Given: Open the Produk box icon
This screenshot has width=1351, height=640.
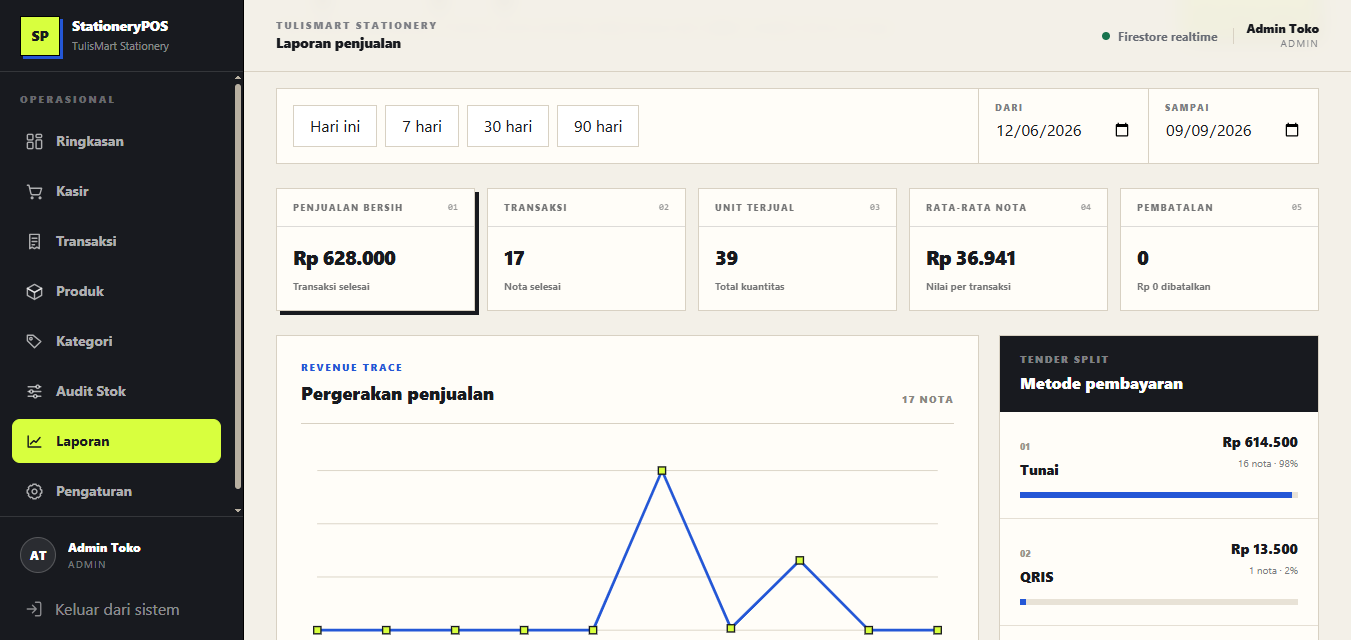Looking at the screenshot, I should point(34,291).
